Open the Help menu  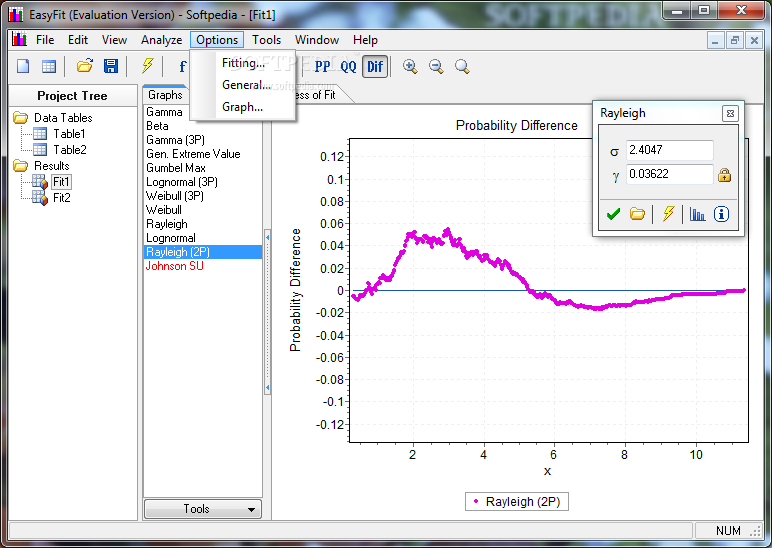(365, 40)
